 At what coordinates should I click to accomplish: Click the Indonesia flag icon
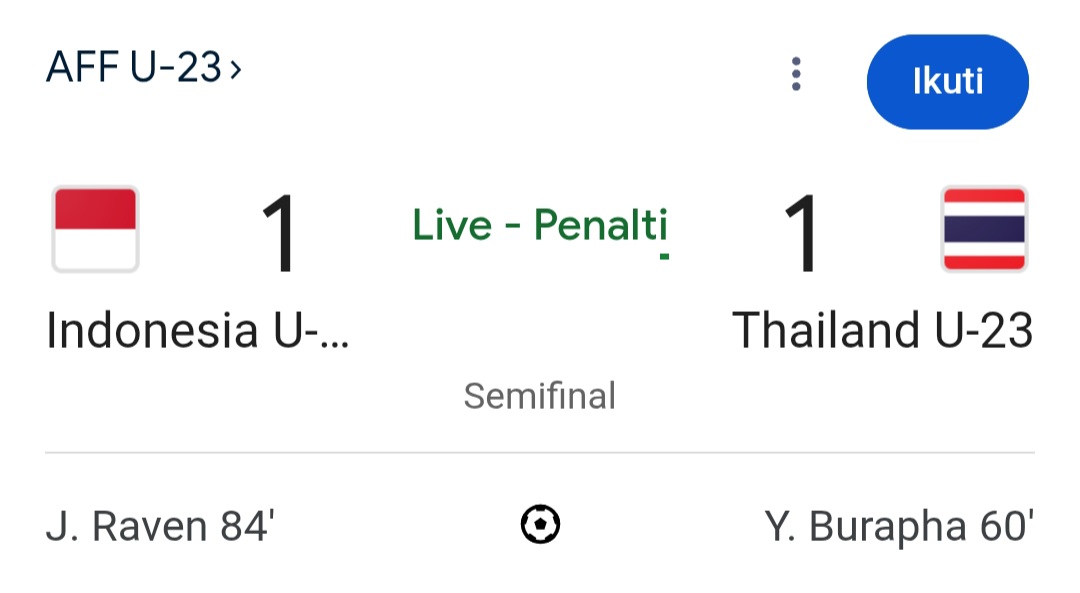coord(95,230)
